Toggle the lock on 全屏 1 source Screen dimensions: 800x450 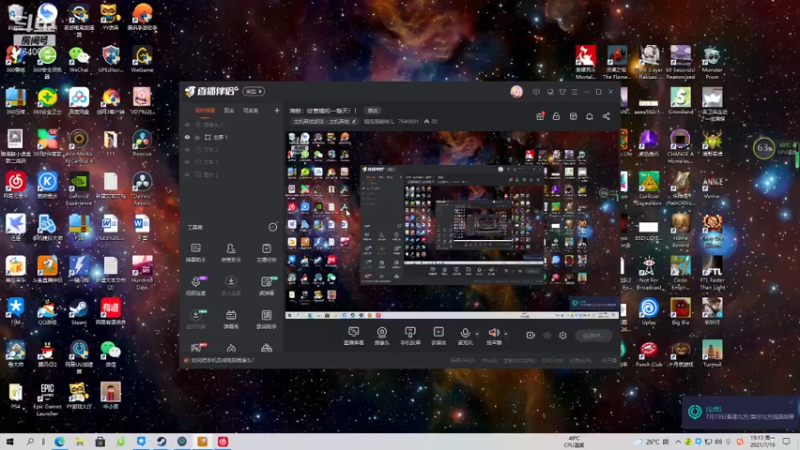coord(197,137)
